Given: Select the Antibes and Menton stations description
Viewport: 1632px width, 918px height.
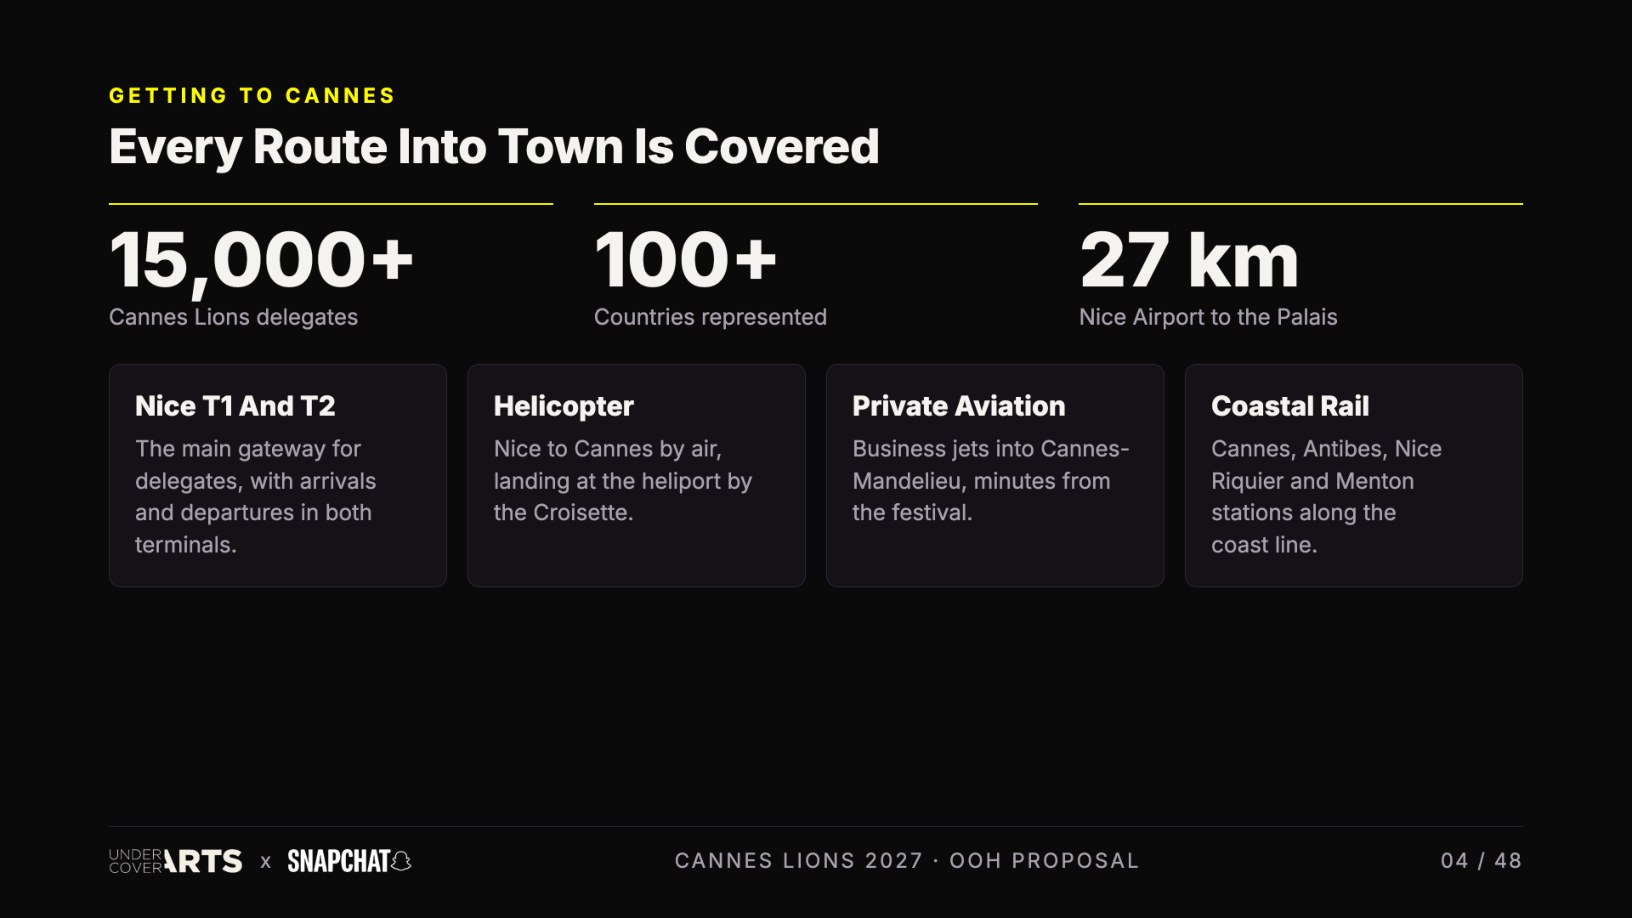Looking at the screenshot, I should 1326,497.
